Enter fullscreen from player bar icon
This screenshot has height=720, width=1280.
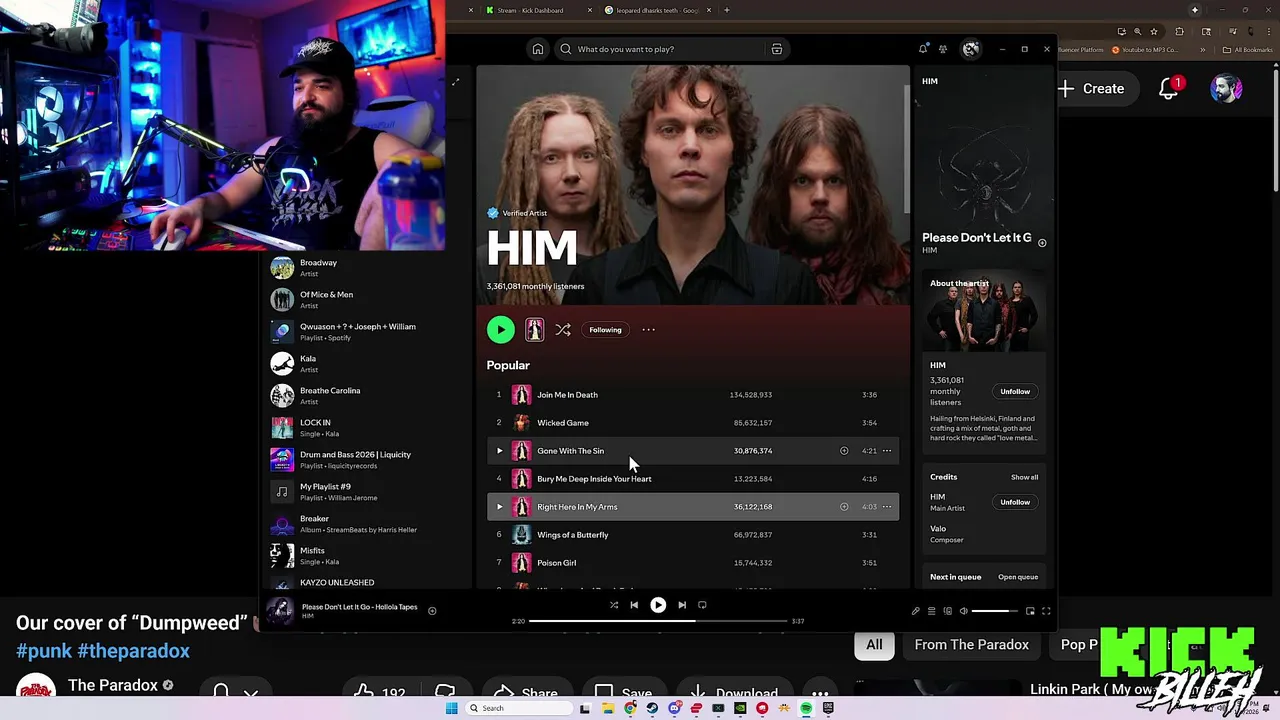tap(1046, 611)
